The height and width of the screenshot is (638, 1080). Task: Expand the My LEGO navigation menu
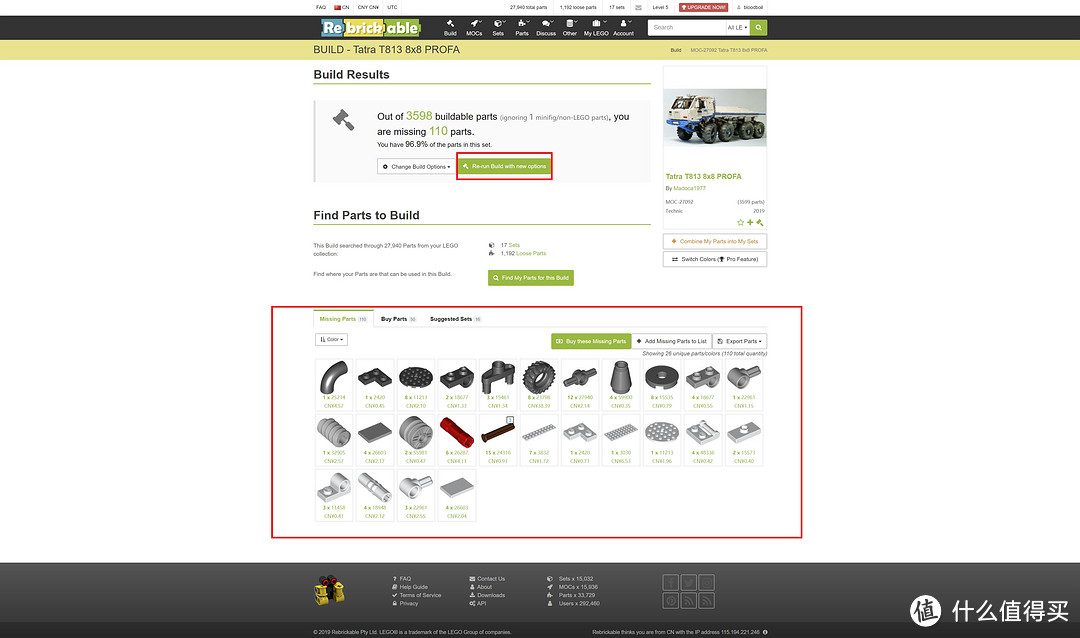pos(596,28)
